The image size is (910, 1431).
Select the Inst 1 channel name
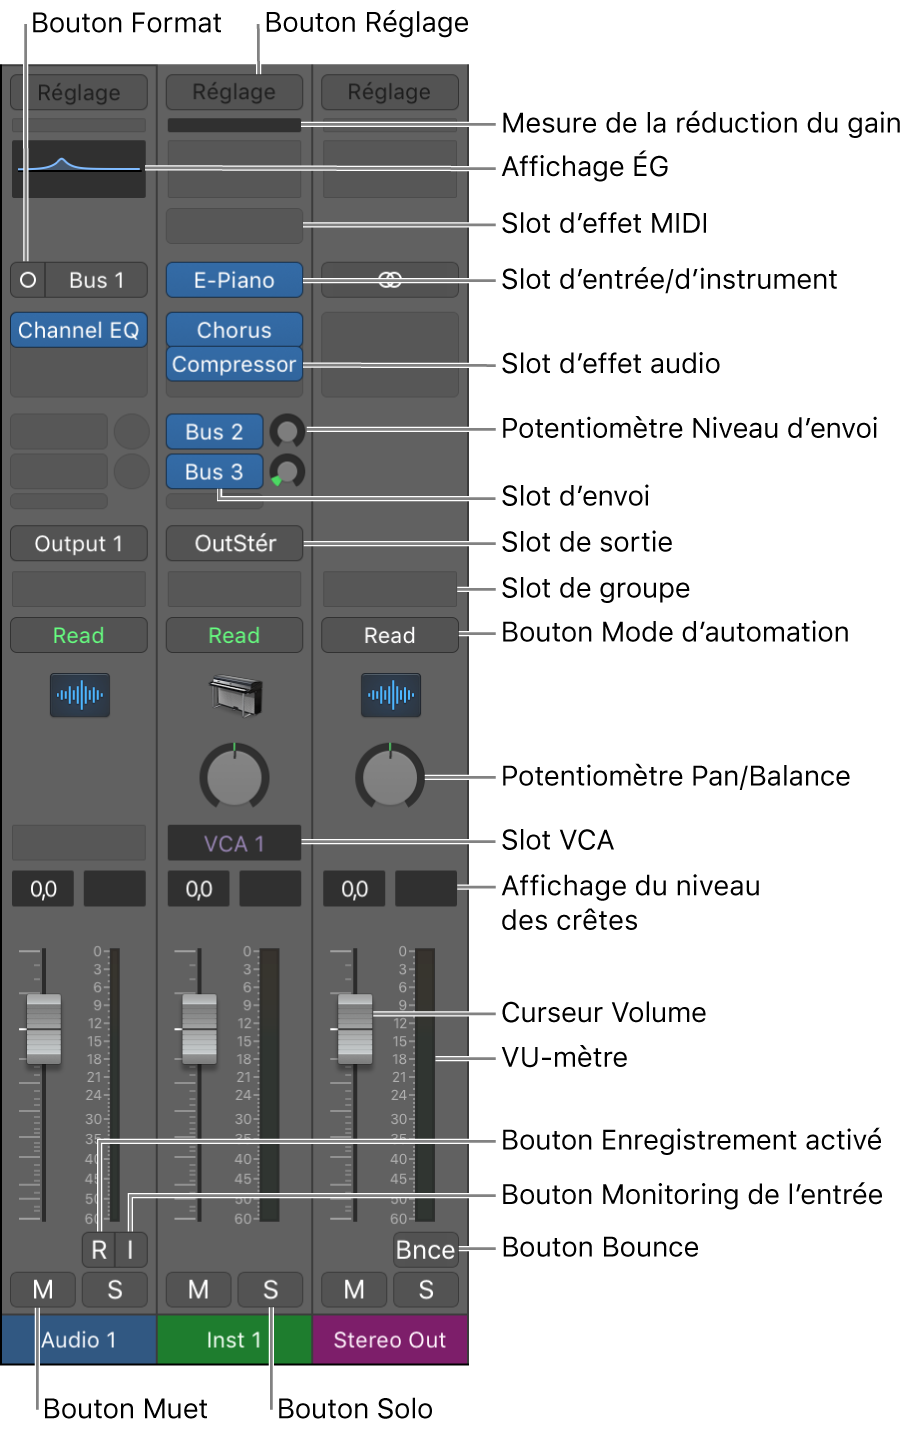(x=234, y=1340)
